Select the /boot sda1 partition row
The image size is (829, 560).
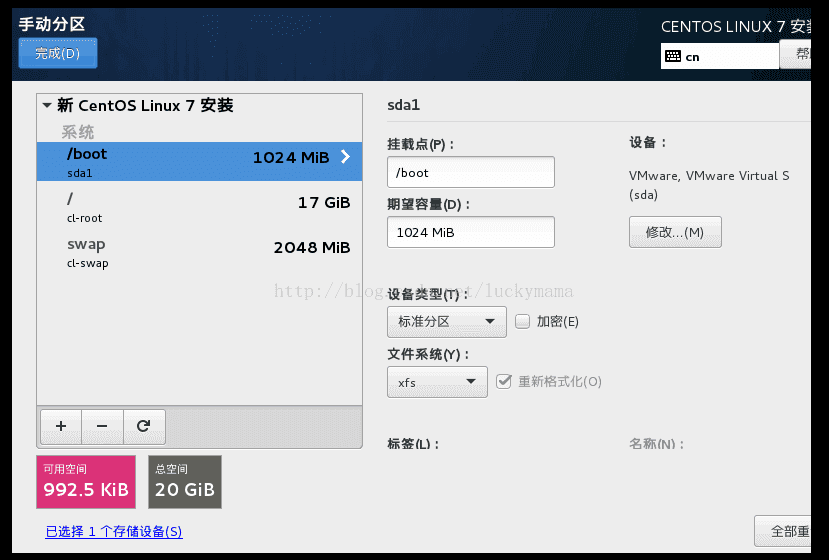pos(199,161)
